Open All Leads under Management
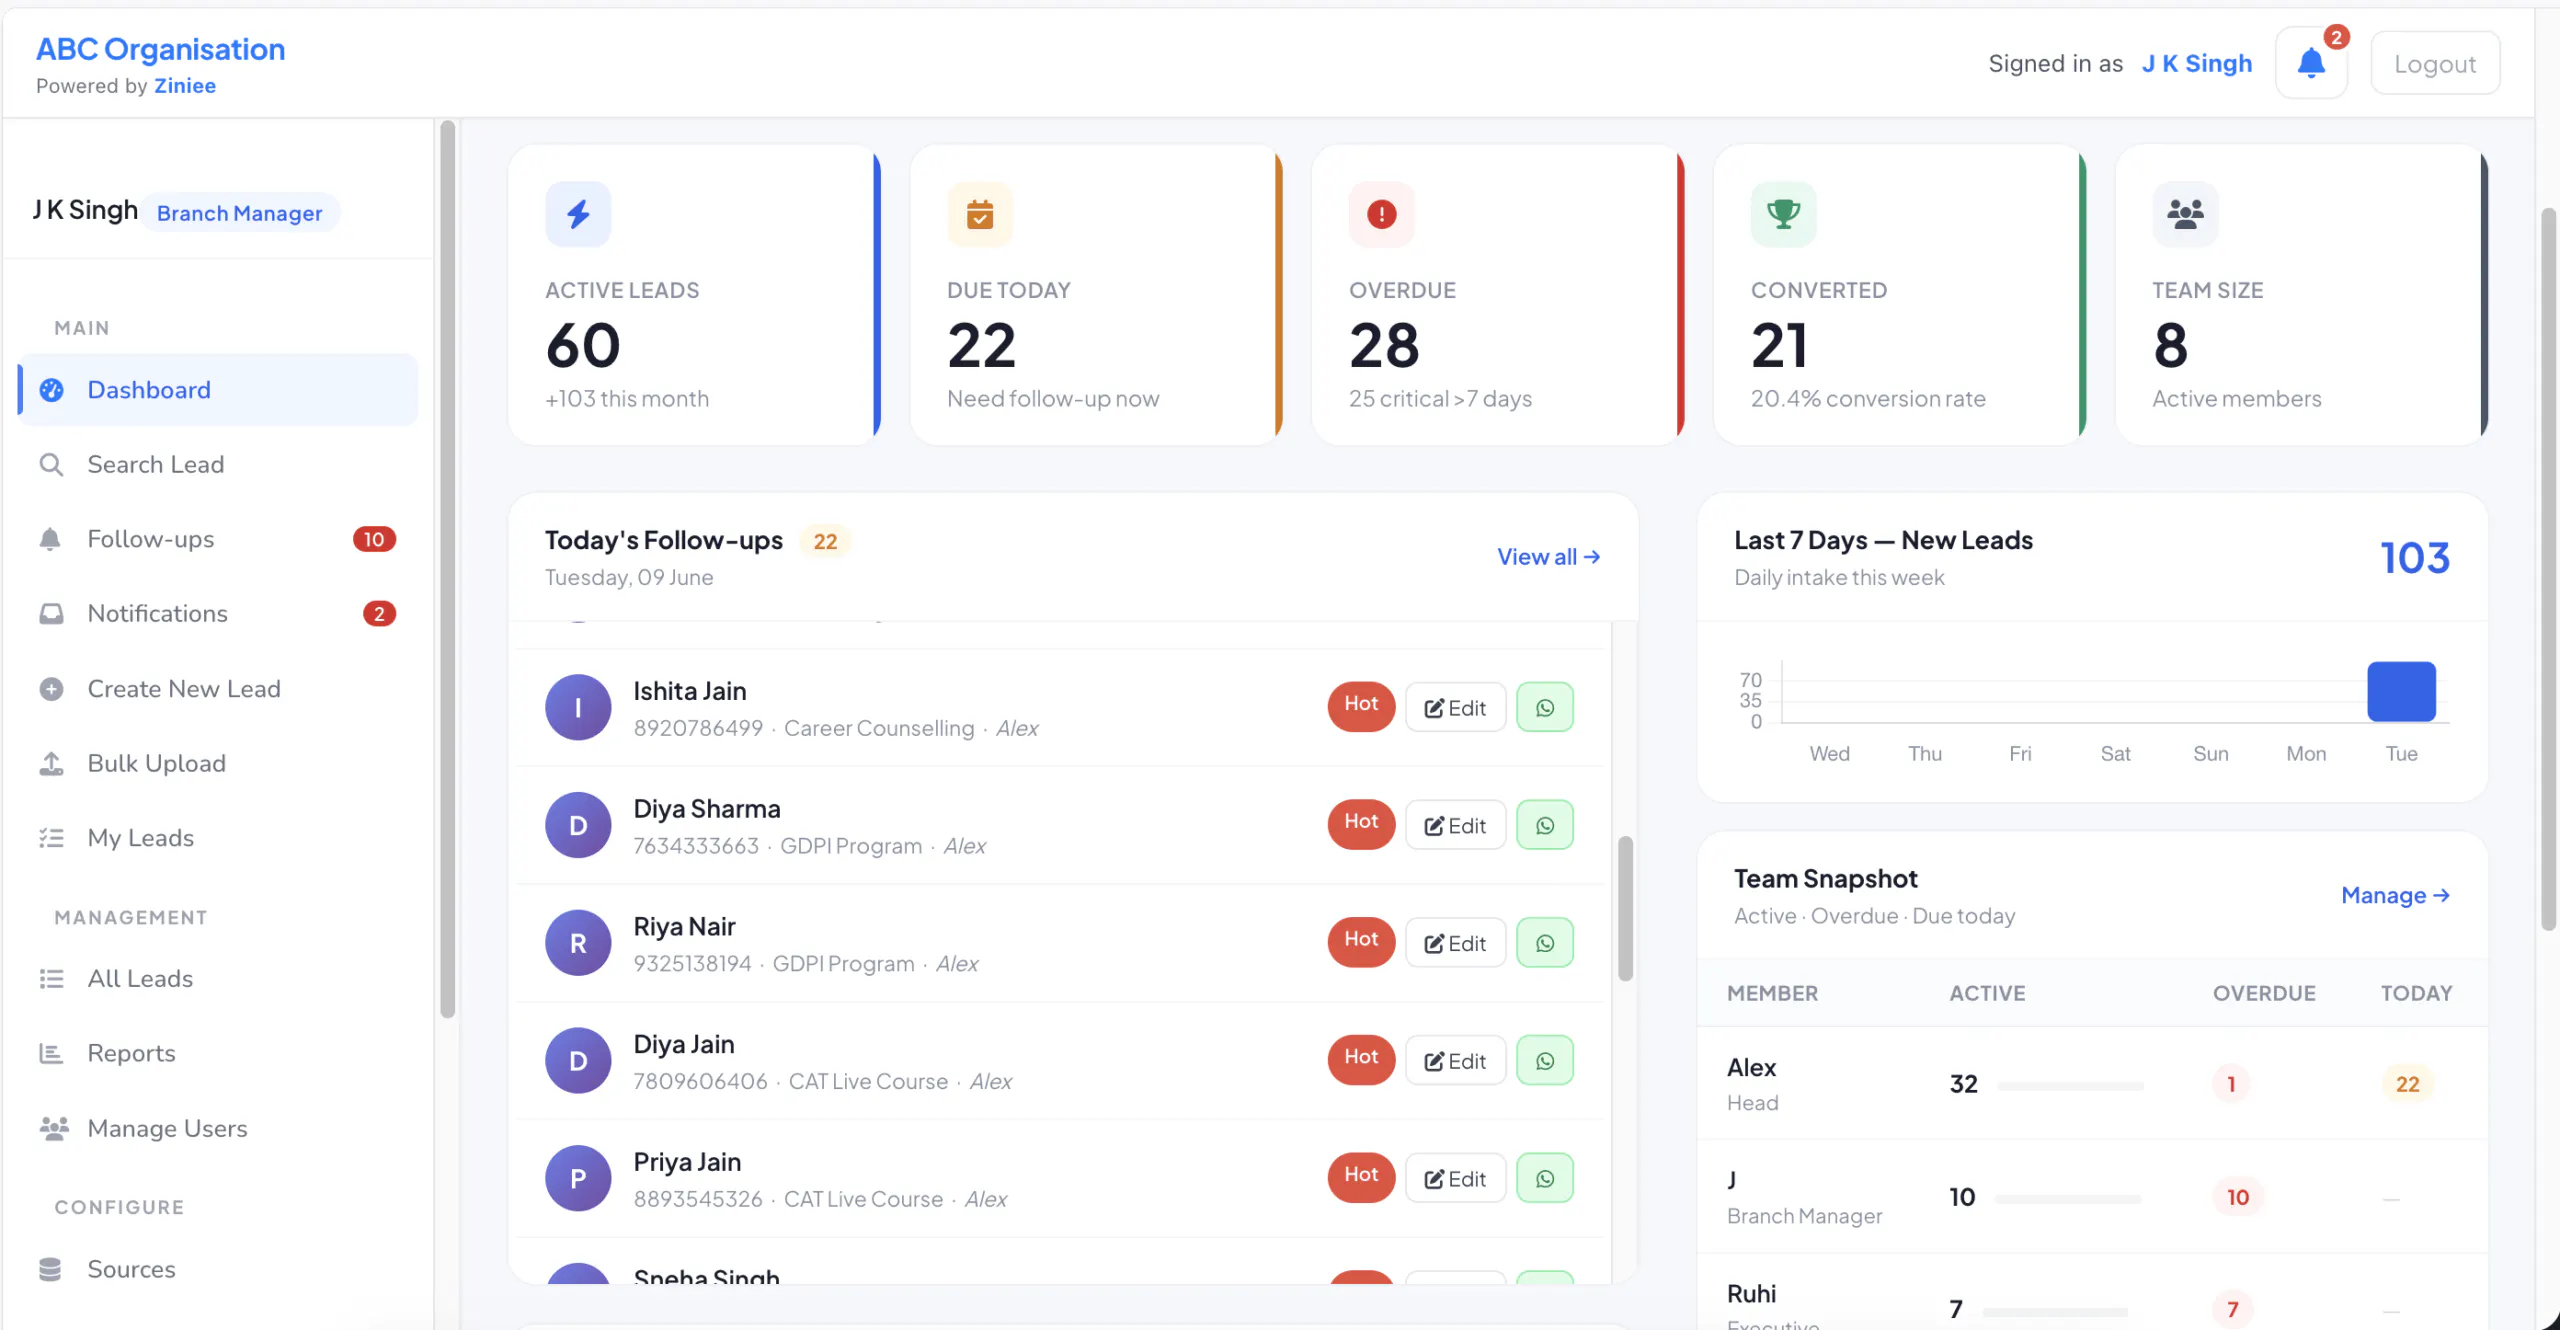This screenshot has height=1330, width=2560. 218,979
